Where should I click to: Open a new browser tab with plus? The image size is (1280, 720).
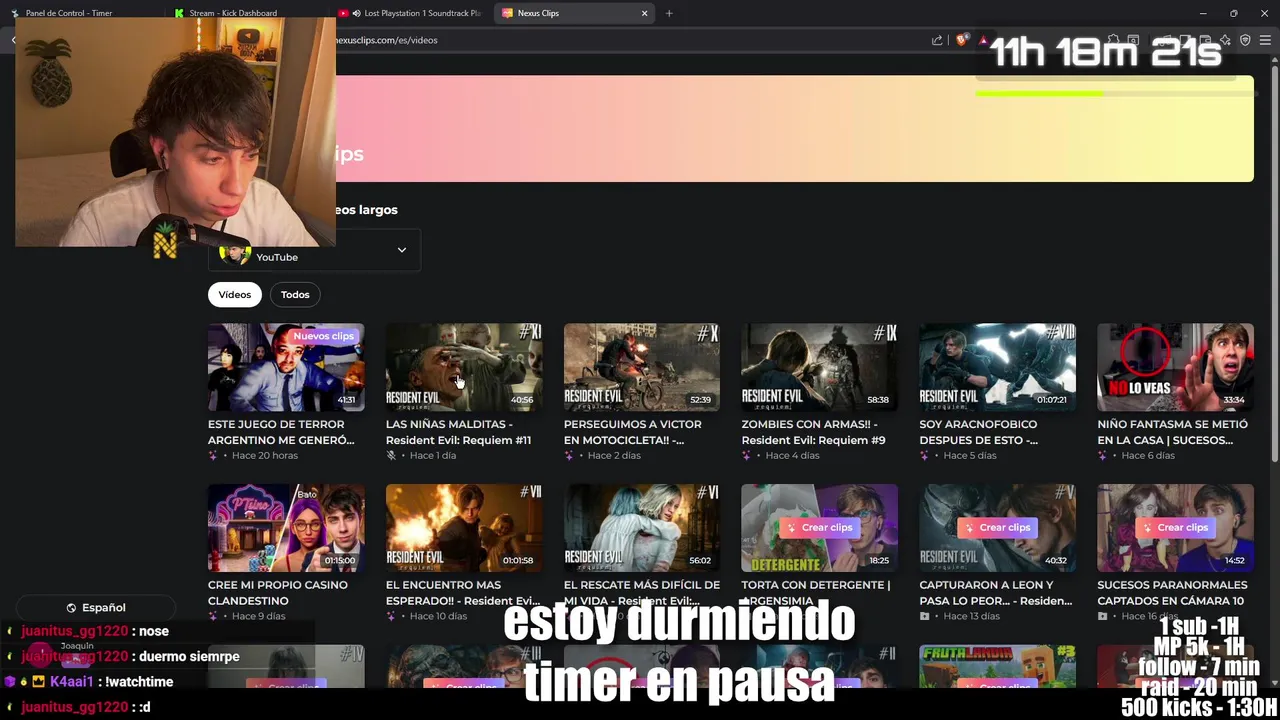[x=669, y=13]
